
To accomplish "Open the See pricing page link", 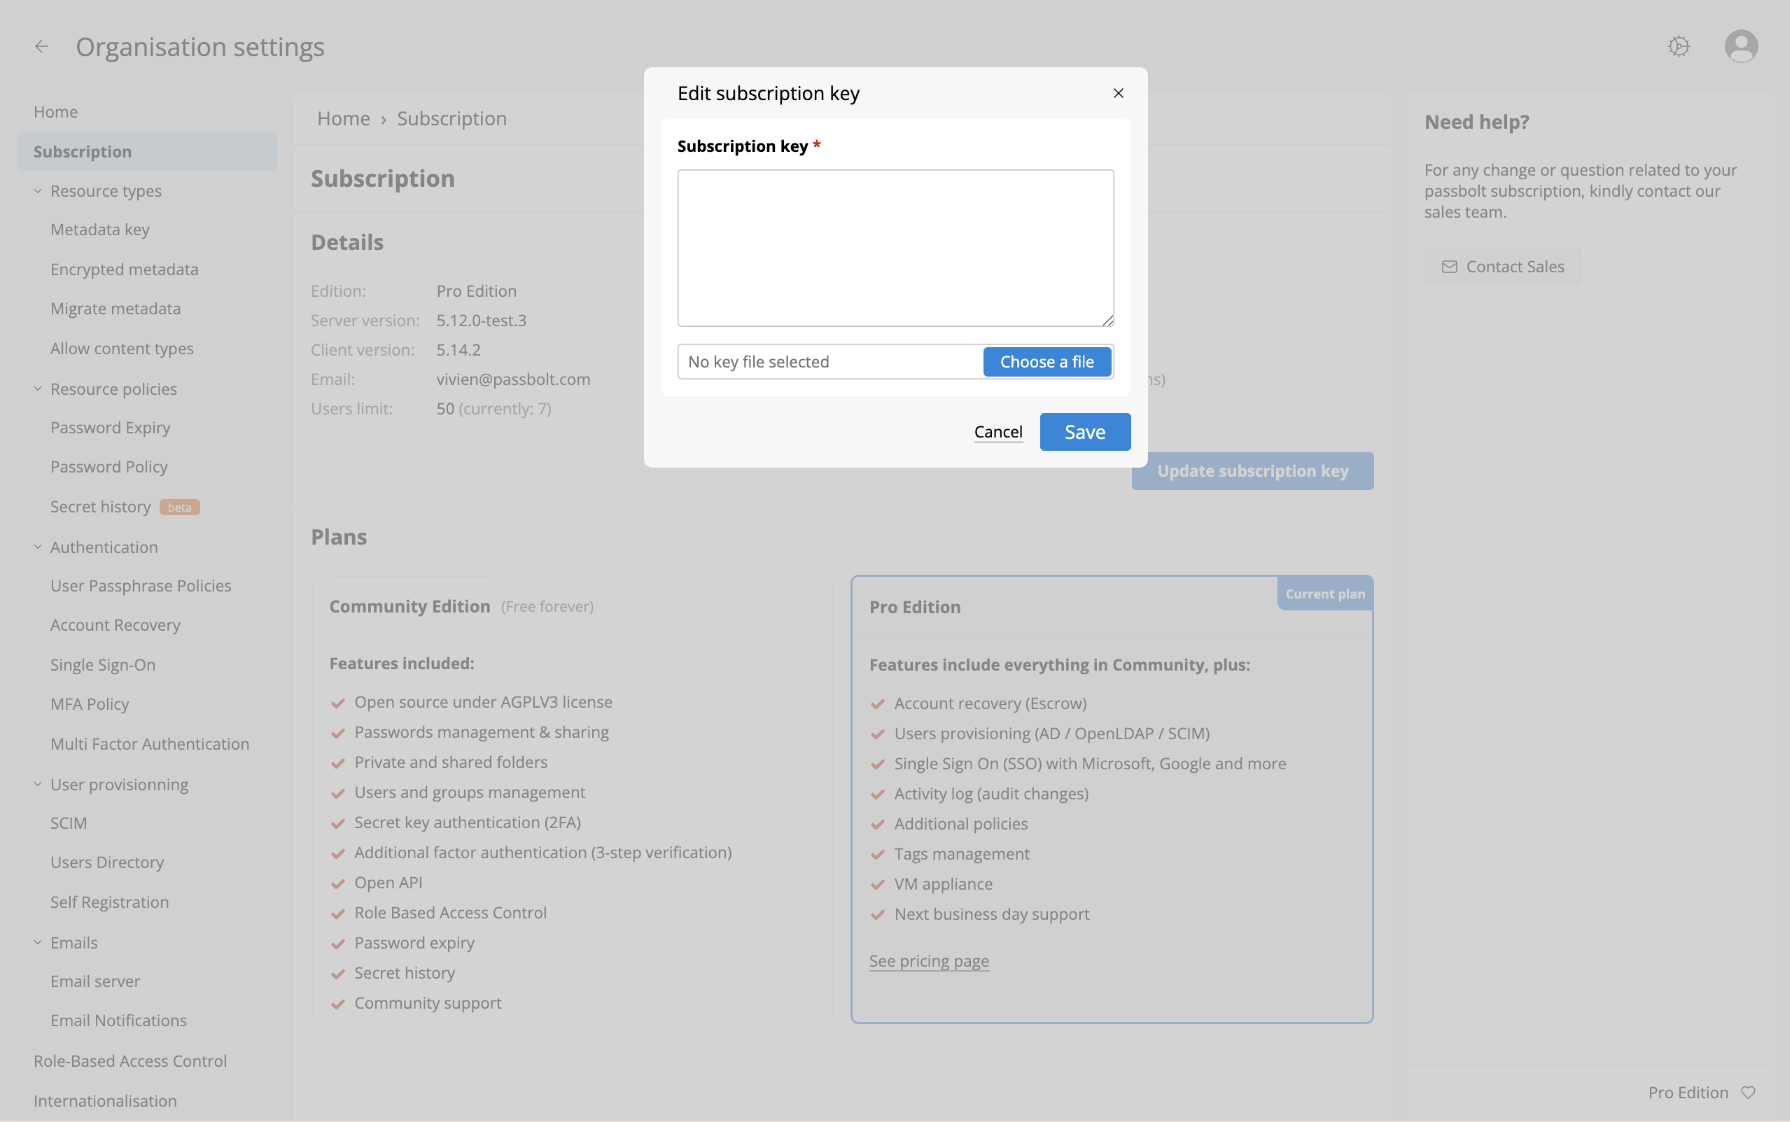I will click(929, 961).
